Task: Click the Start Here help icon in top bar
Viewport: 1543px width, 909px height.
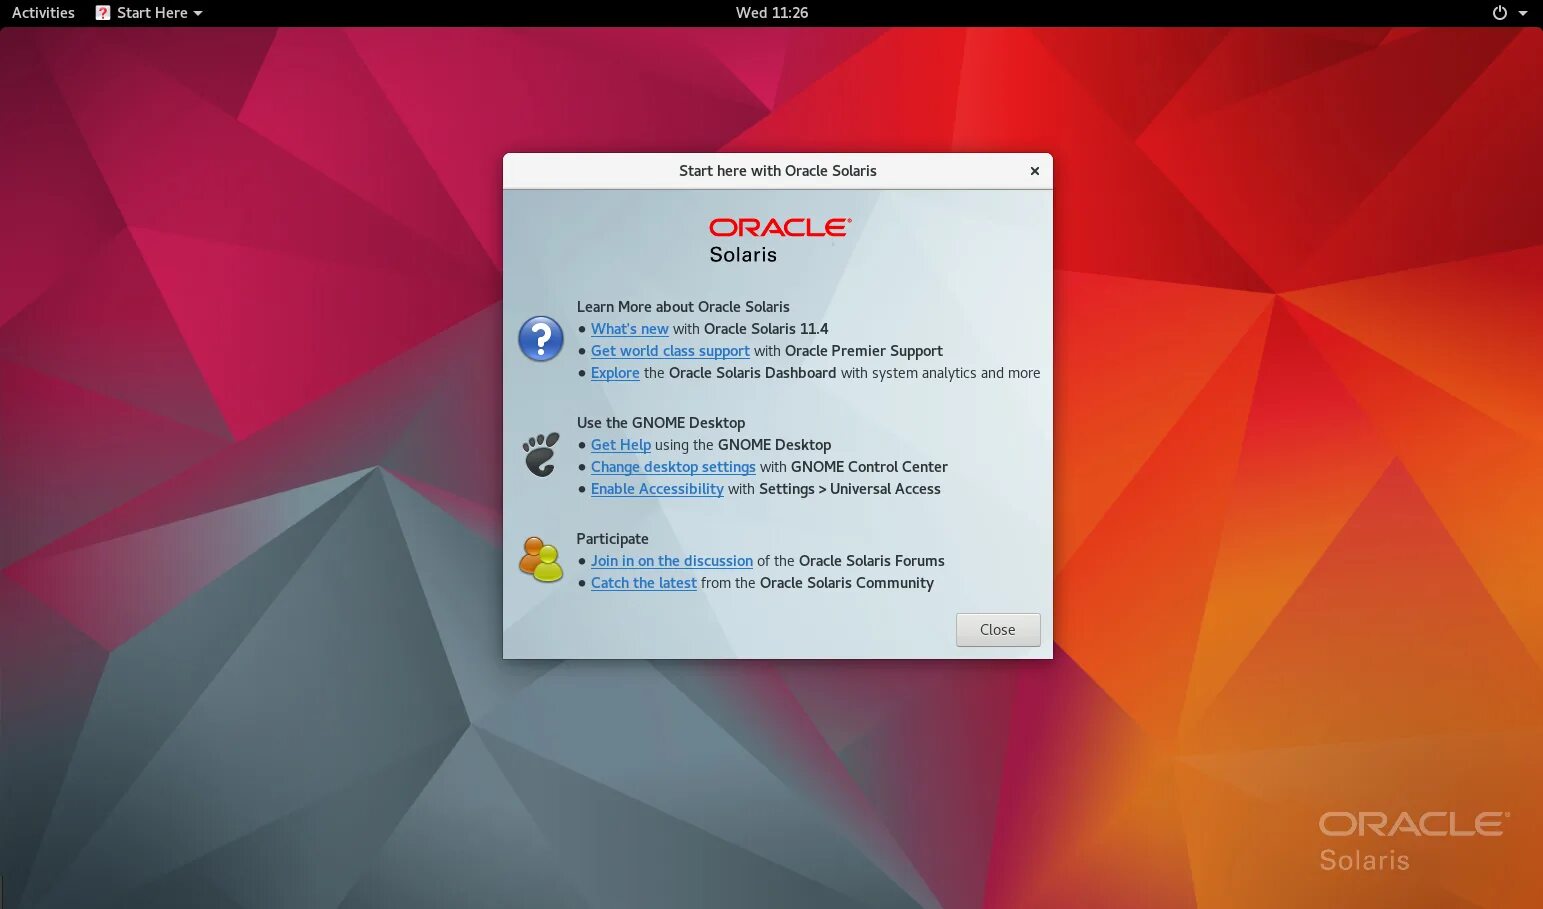Action: point(102,13)
